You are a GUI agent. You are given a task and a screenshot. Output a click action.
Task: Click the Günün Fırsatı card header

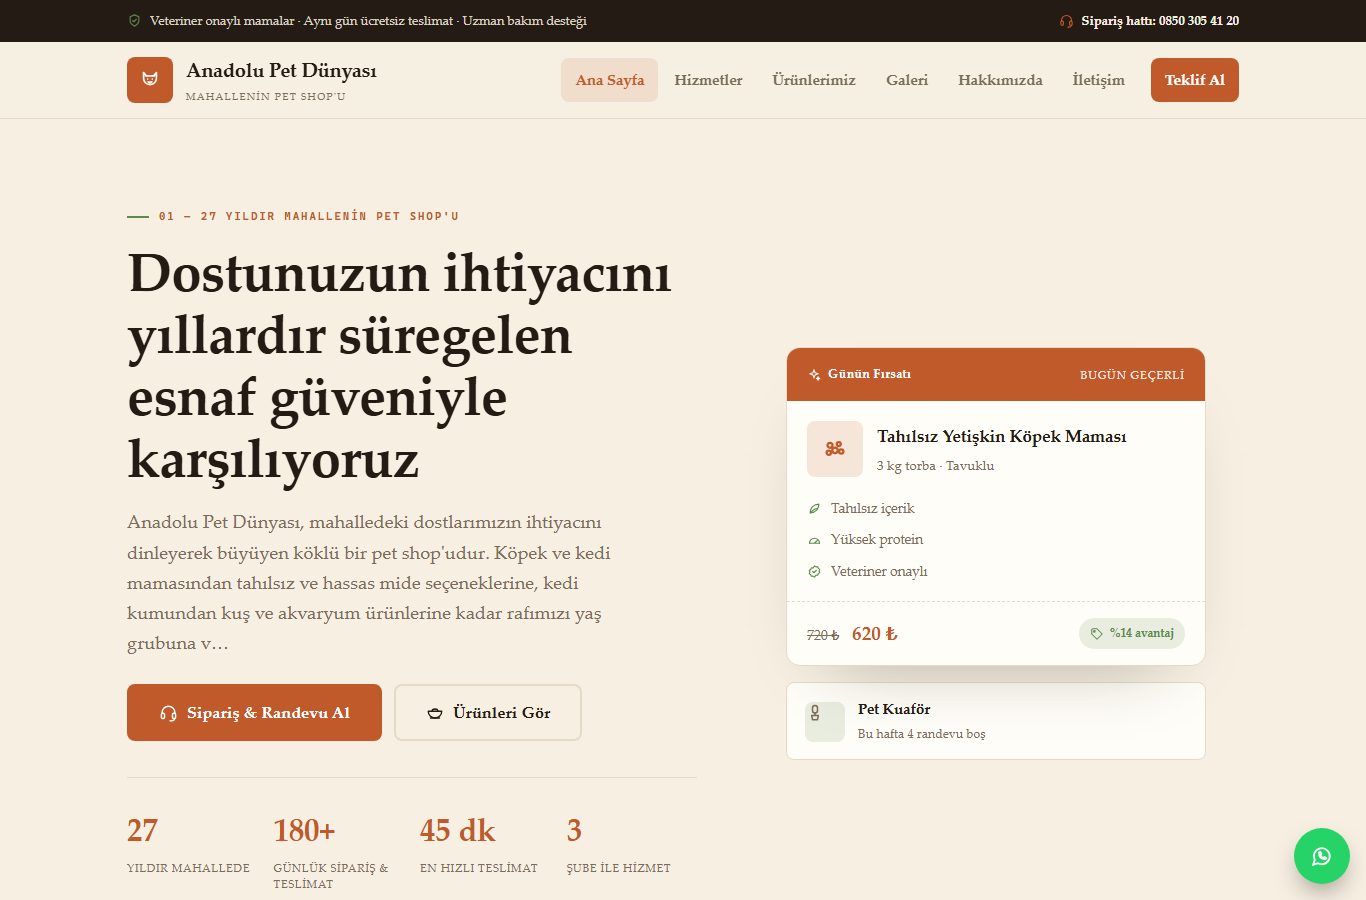[996, 375]
